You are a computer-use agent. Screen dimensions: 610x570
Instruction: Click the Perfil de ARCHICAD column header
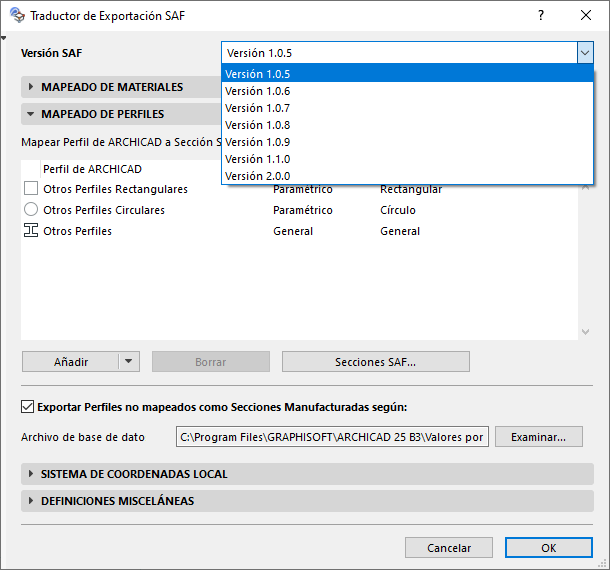pyautogui.click(x=92, y=169)
